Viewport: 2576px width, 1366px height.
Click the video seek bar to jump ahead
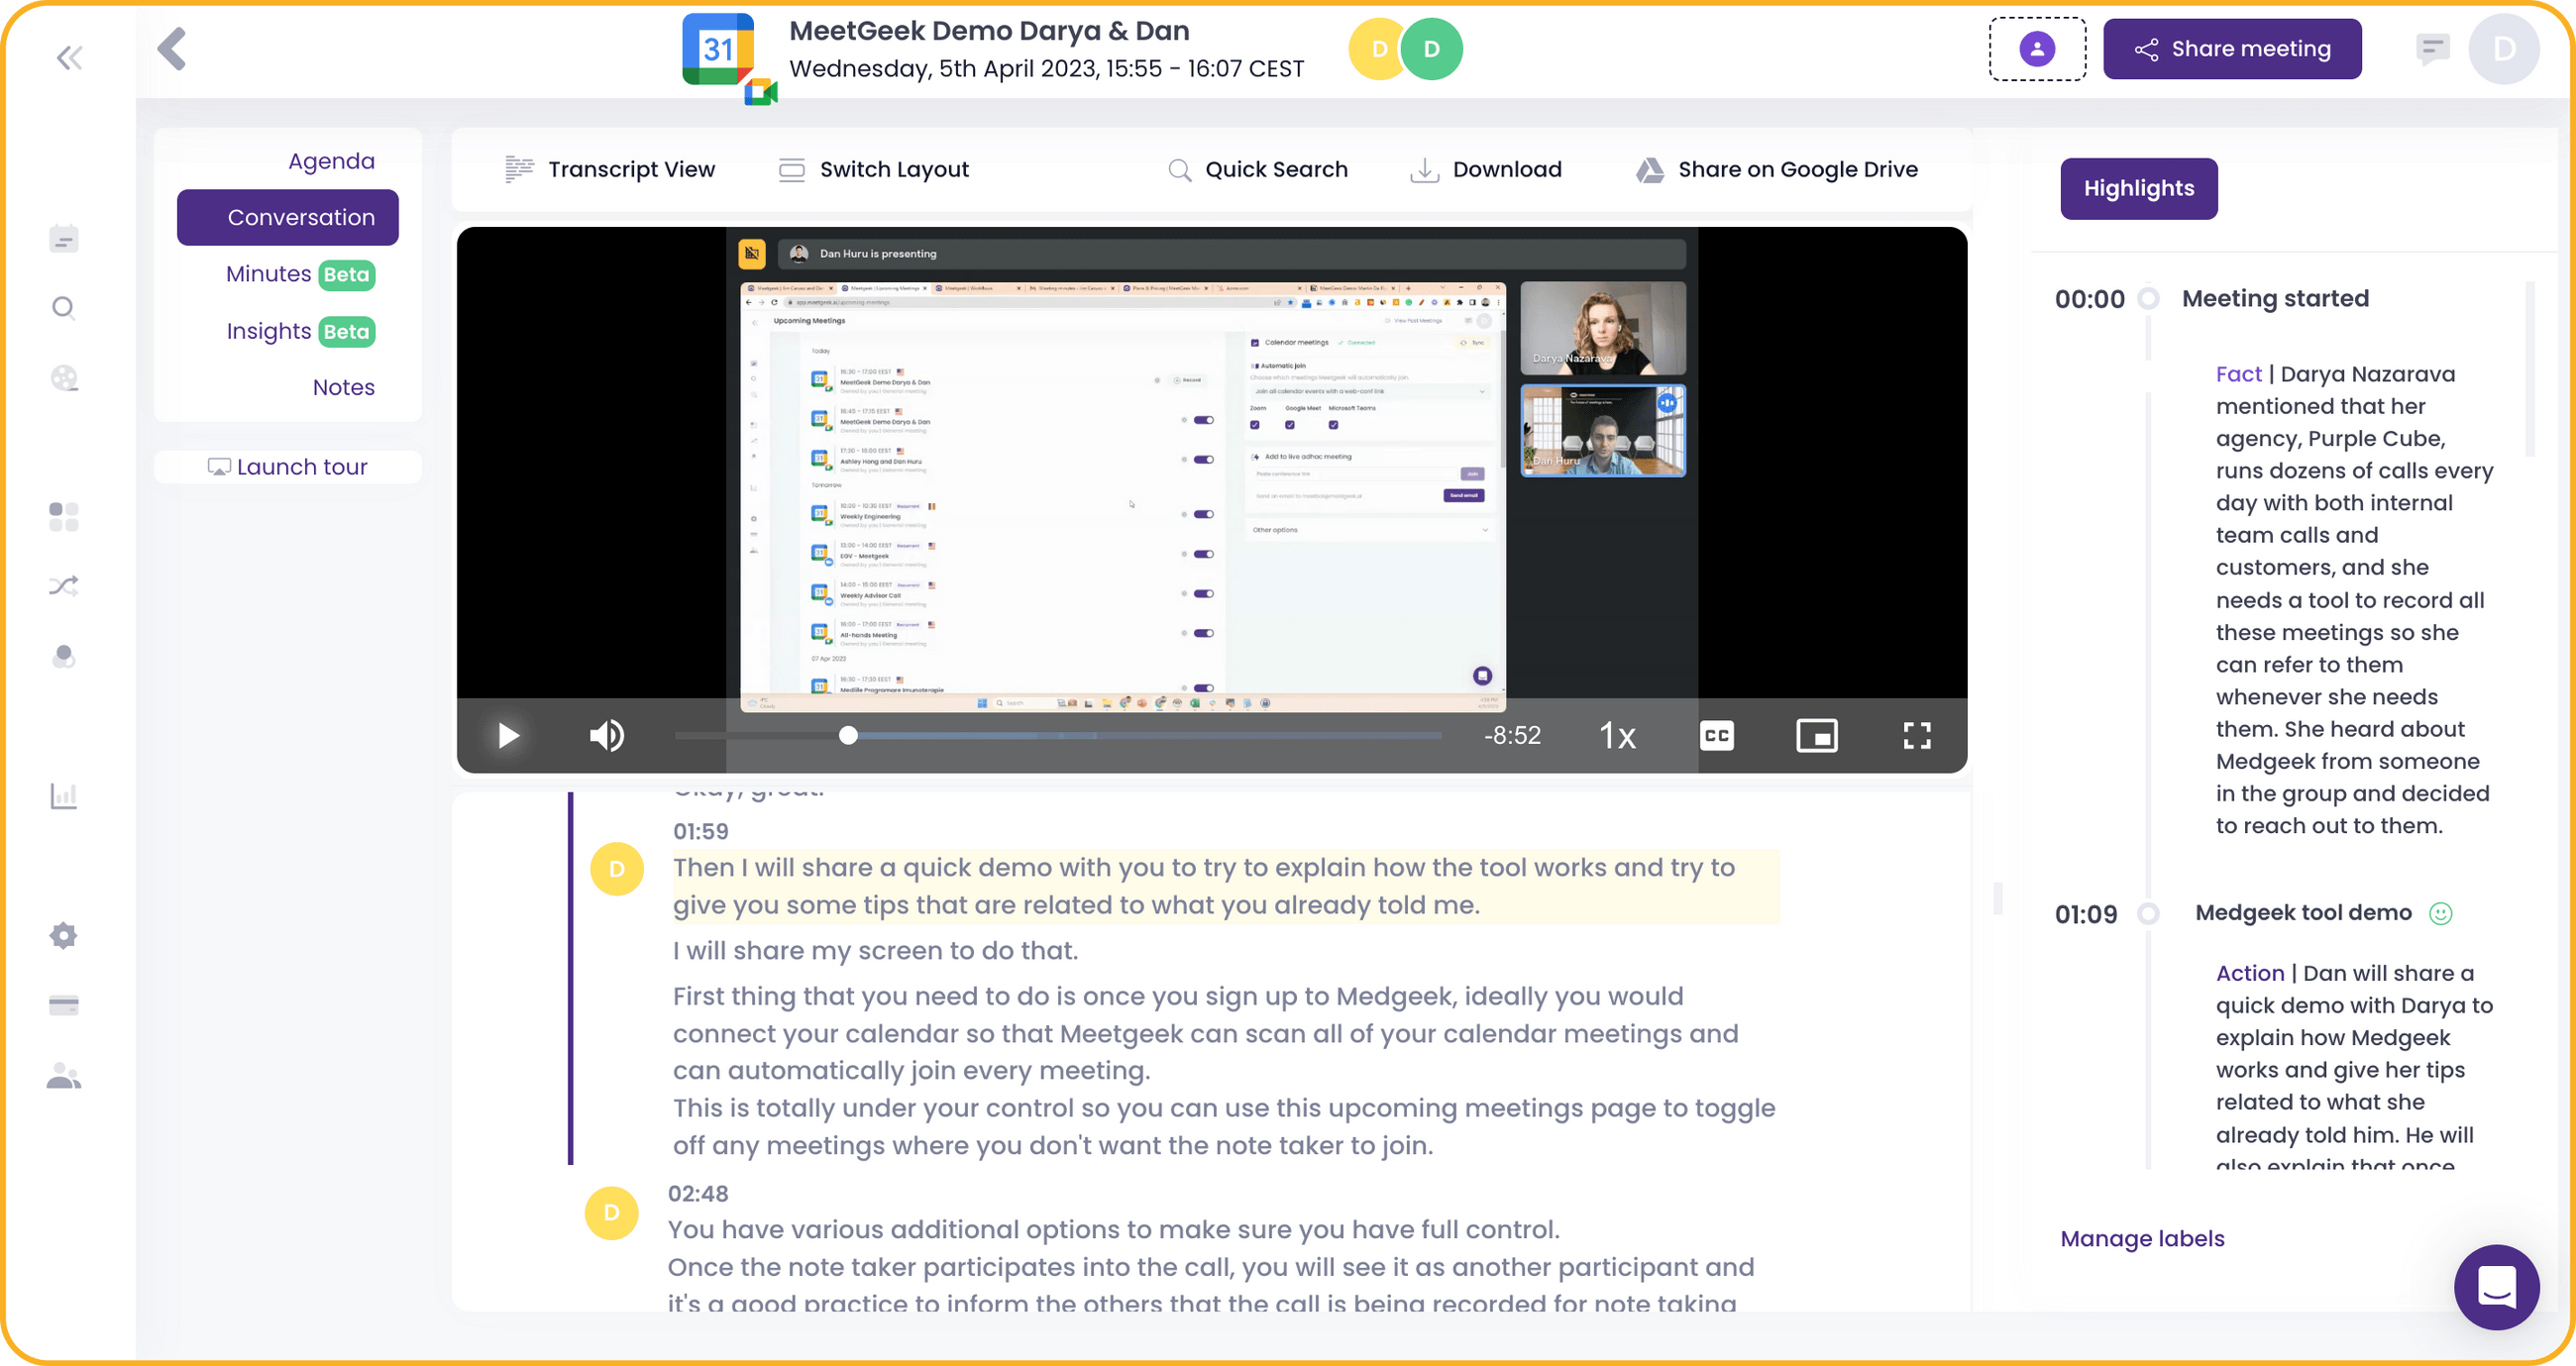[1150, 735]
